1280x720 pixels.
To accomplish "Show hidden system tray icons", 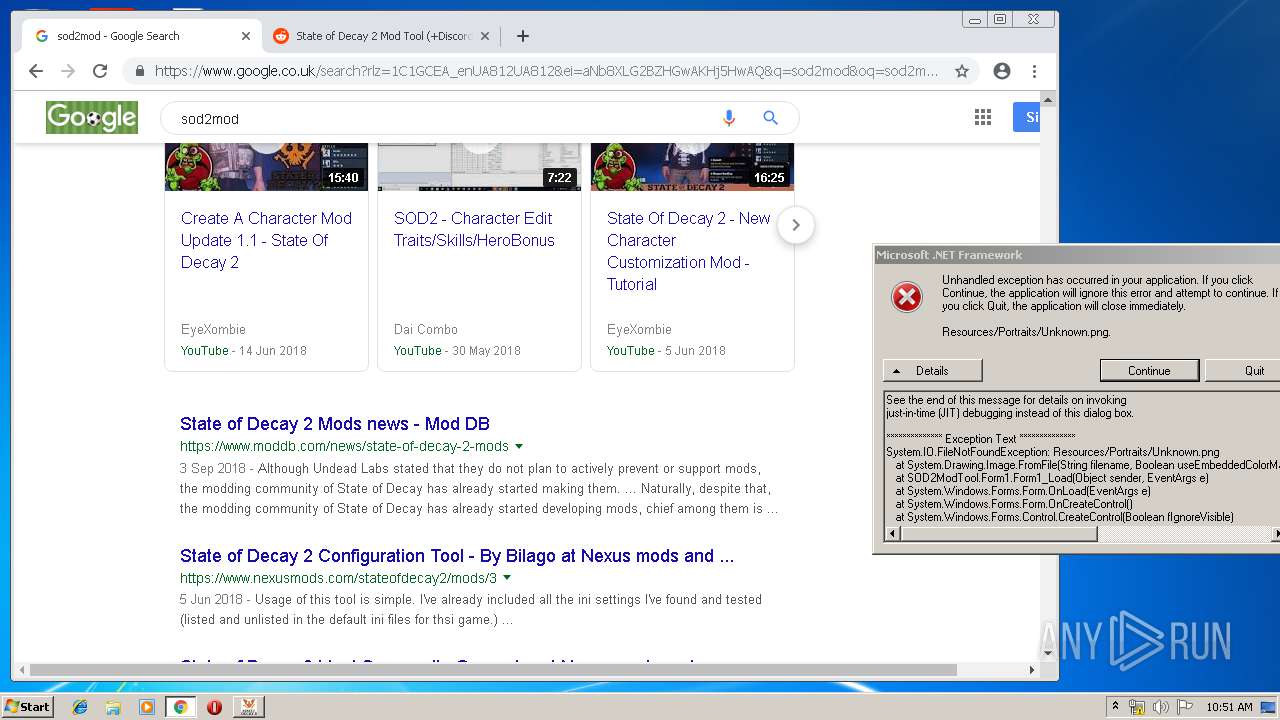I will [x=1115, y=707].
